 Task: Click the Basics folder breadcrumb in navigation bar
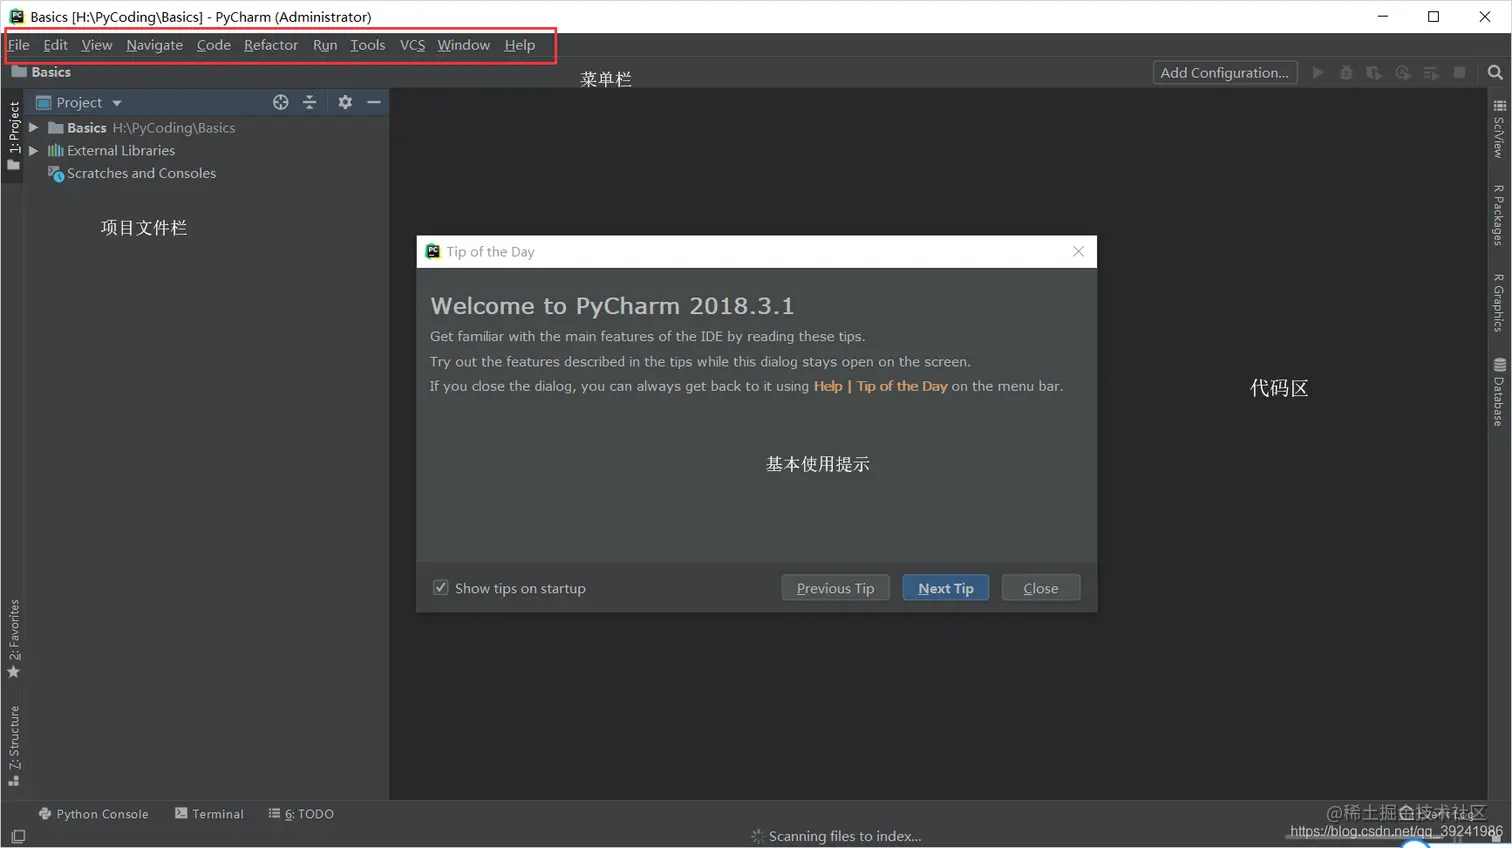coord(41,72)
